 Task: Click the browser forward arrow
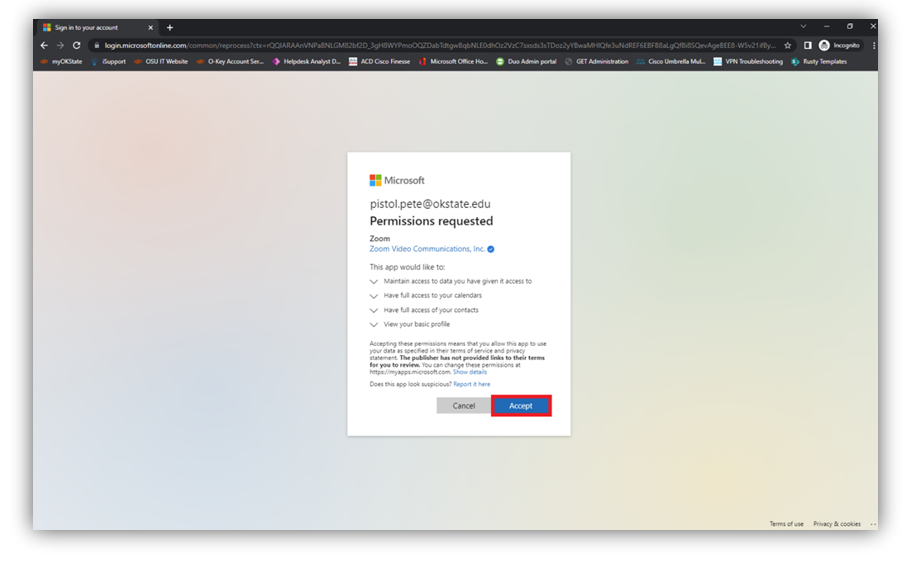[60, 45]
